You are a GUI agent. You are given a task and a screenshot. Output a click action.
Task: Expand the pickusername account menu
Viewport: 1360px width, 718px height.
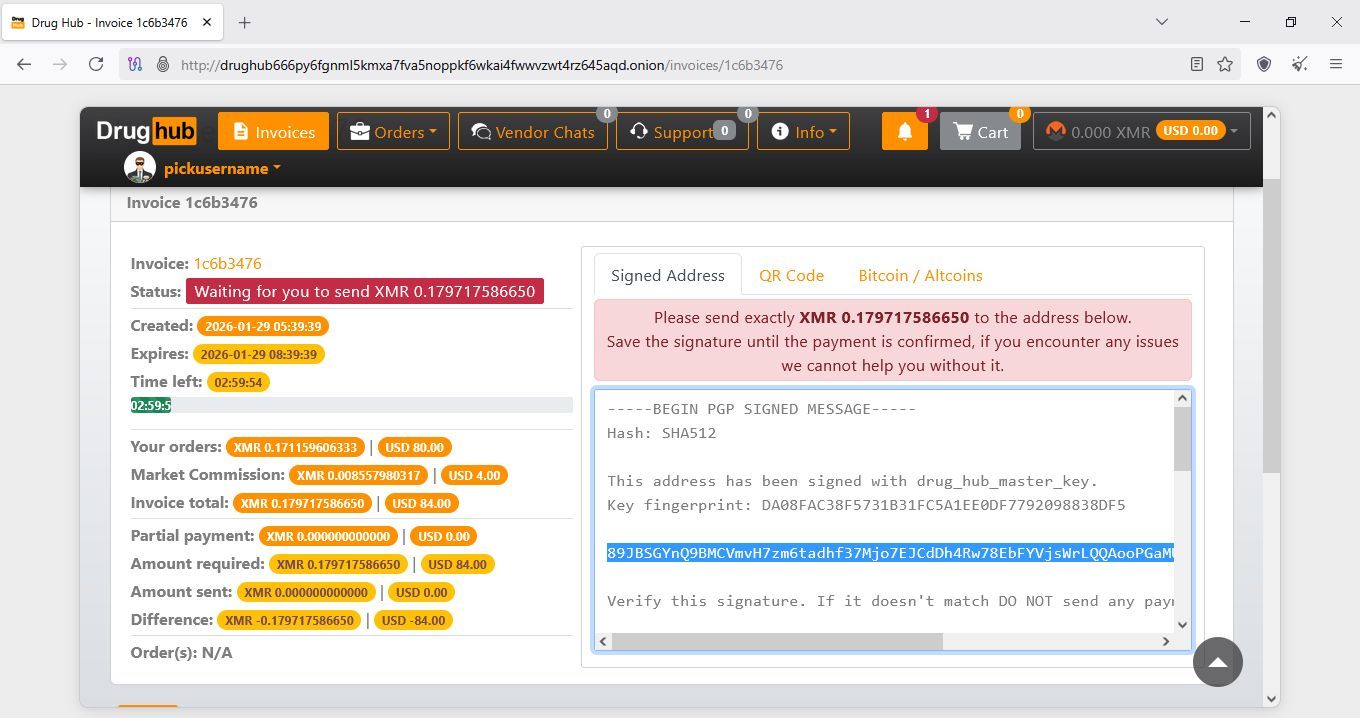point(222,168)
